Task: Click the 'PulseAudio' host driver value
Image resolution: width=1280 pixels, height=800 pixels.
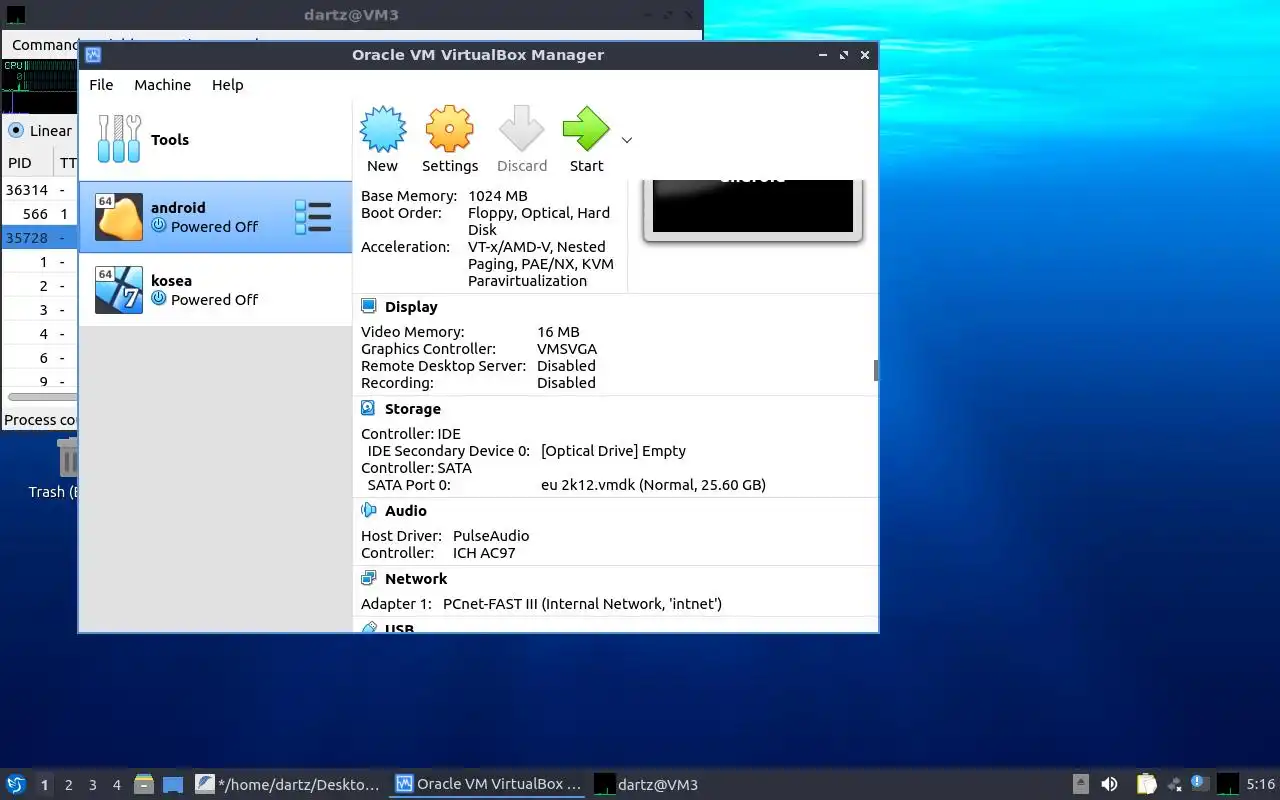Action: pos(491,536)
